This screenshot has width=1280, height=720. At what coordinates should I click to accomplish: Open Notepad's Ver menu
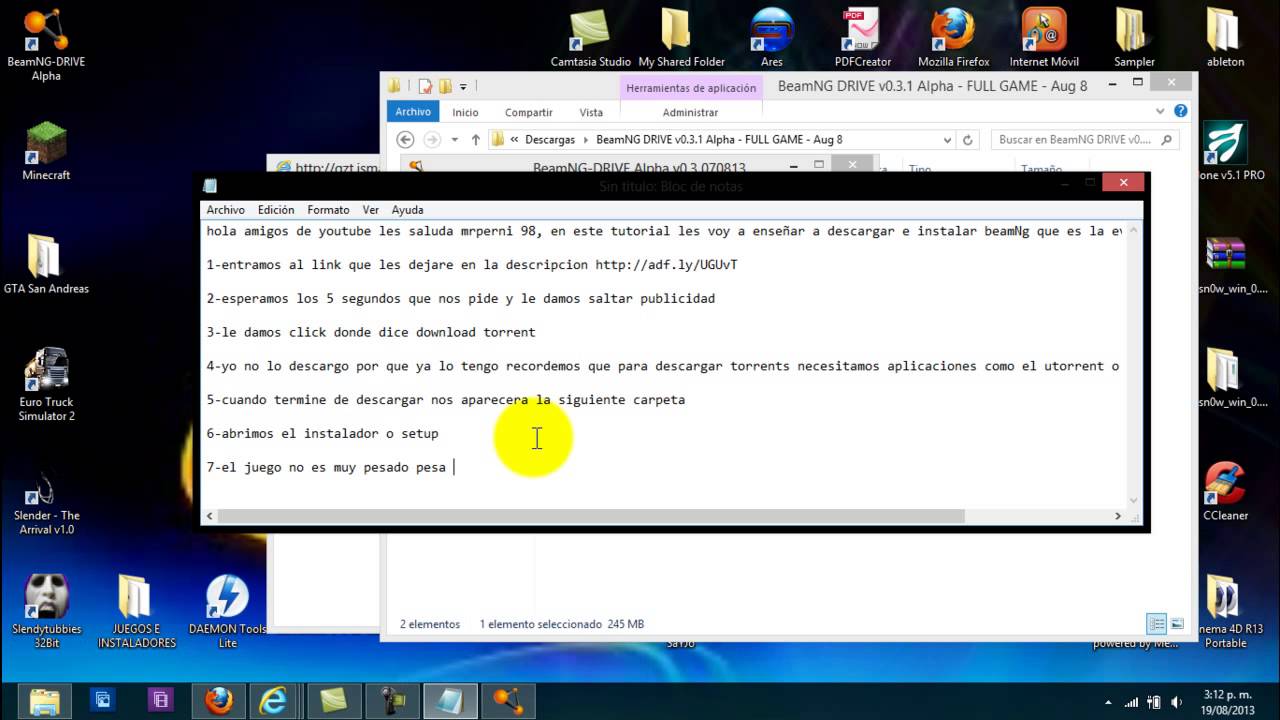(x=370, y=210)
